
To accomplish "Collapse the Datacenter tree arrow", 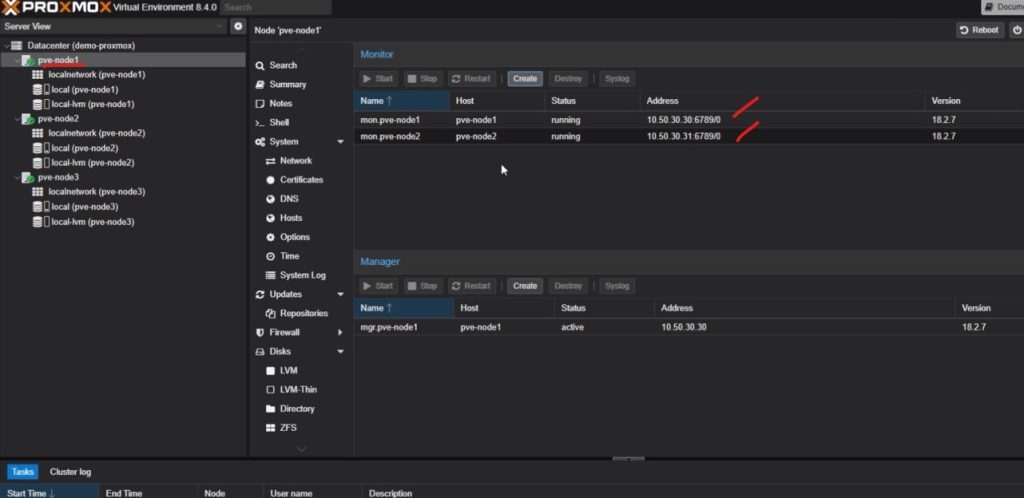I will (7, 46).
